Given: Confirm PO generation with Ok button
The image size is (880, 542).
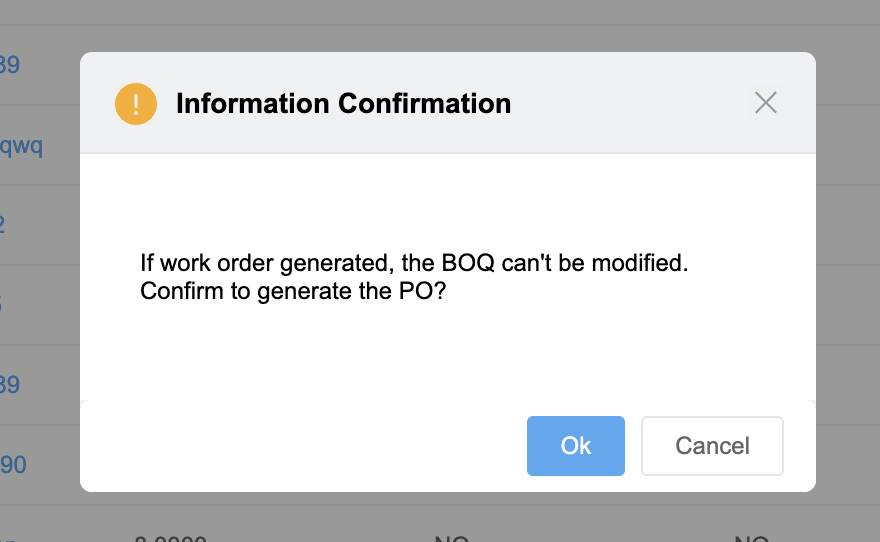Looking at the screenshot, I should coord(575,445).
